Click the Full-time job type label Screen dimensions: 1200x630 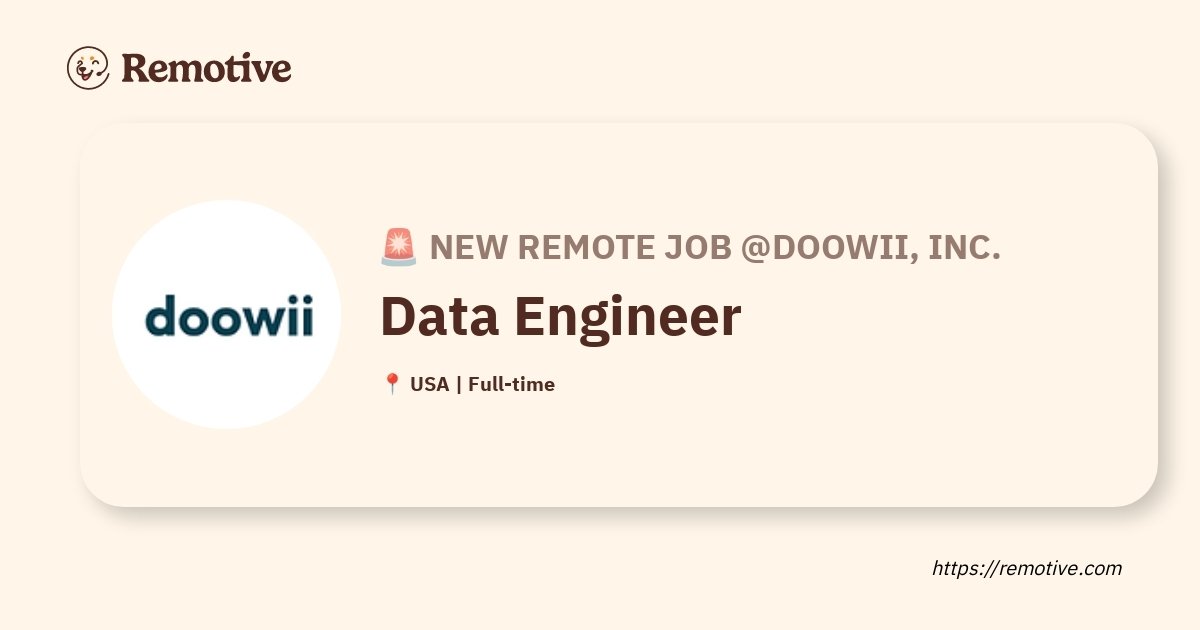point(511,384)
